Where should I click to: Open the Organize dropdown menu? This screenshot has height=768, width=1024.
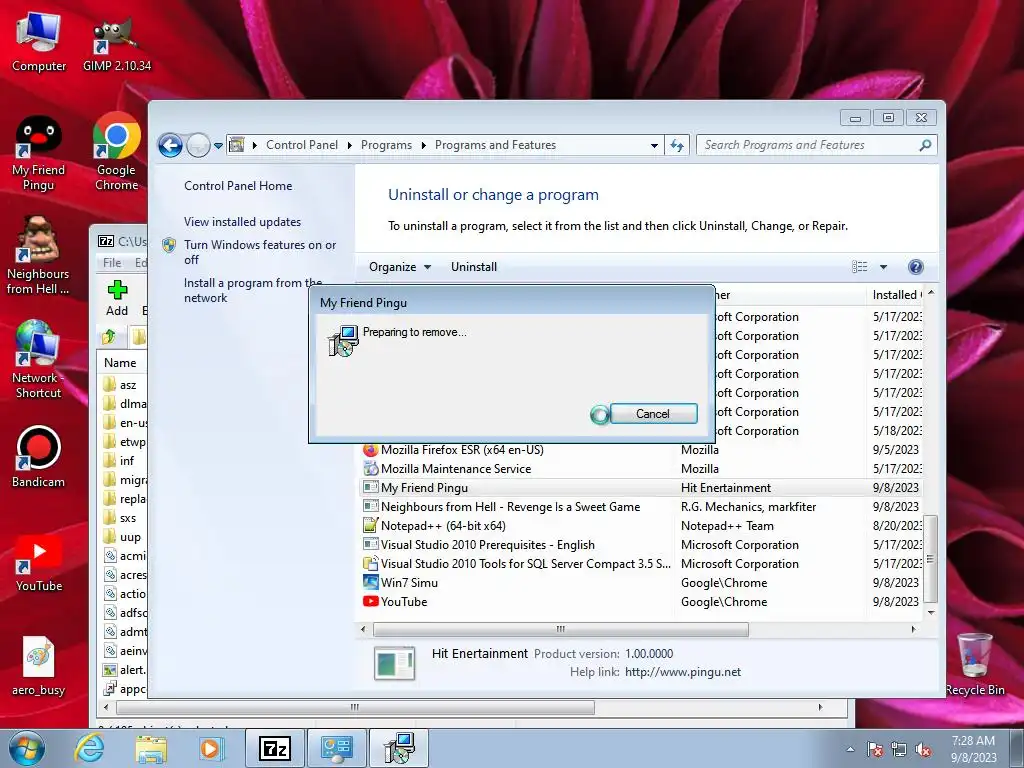pos(400,266)
